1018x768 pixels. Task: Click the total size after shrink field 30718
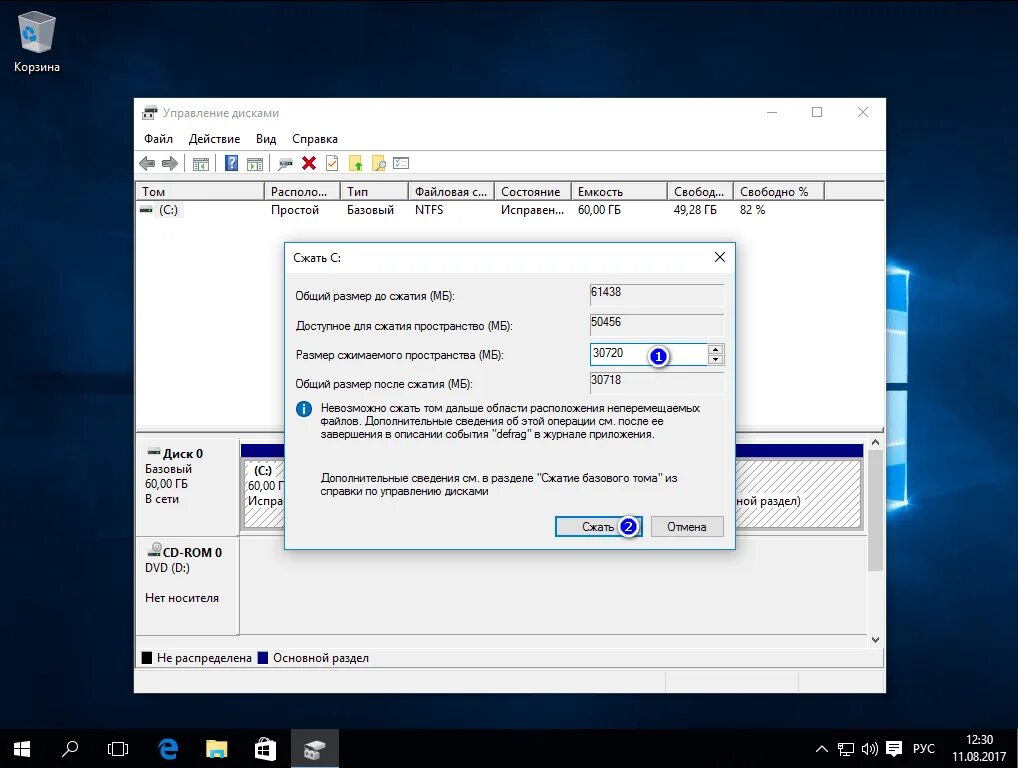point(656,382)
